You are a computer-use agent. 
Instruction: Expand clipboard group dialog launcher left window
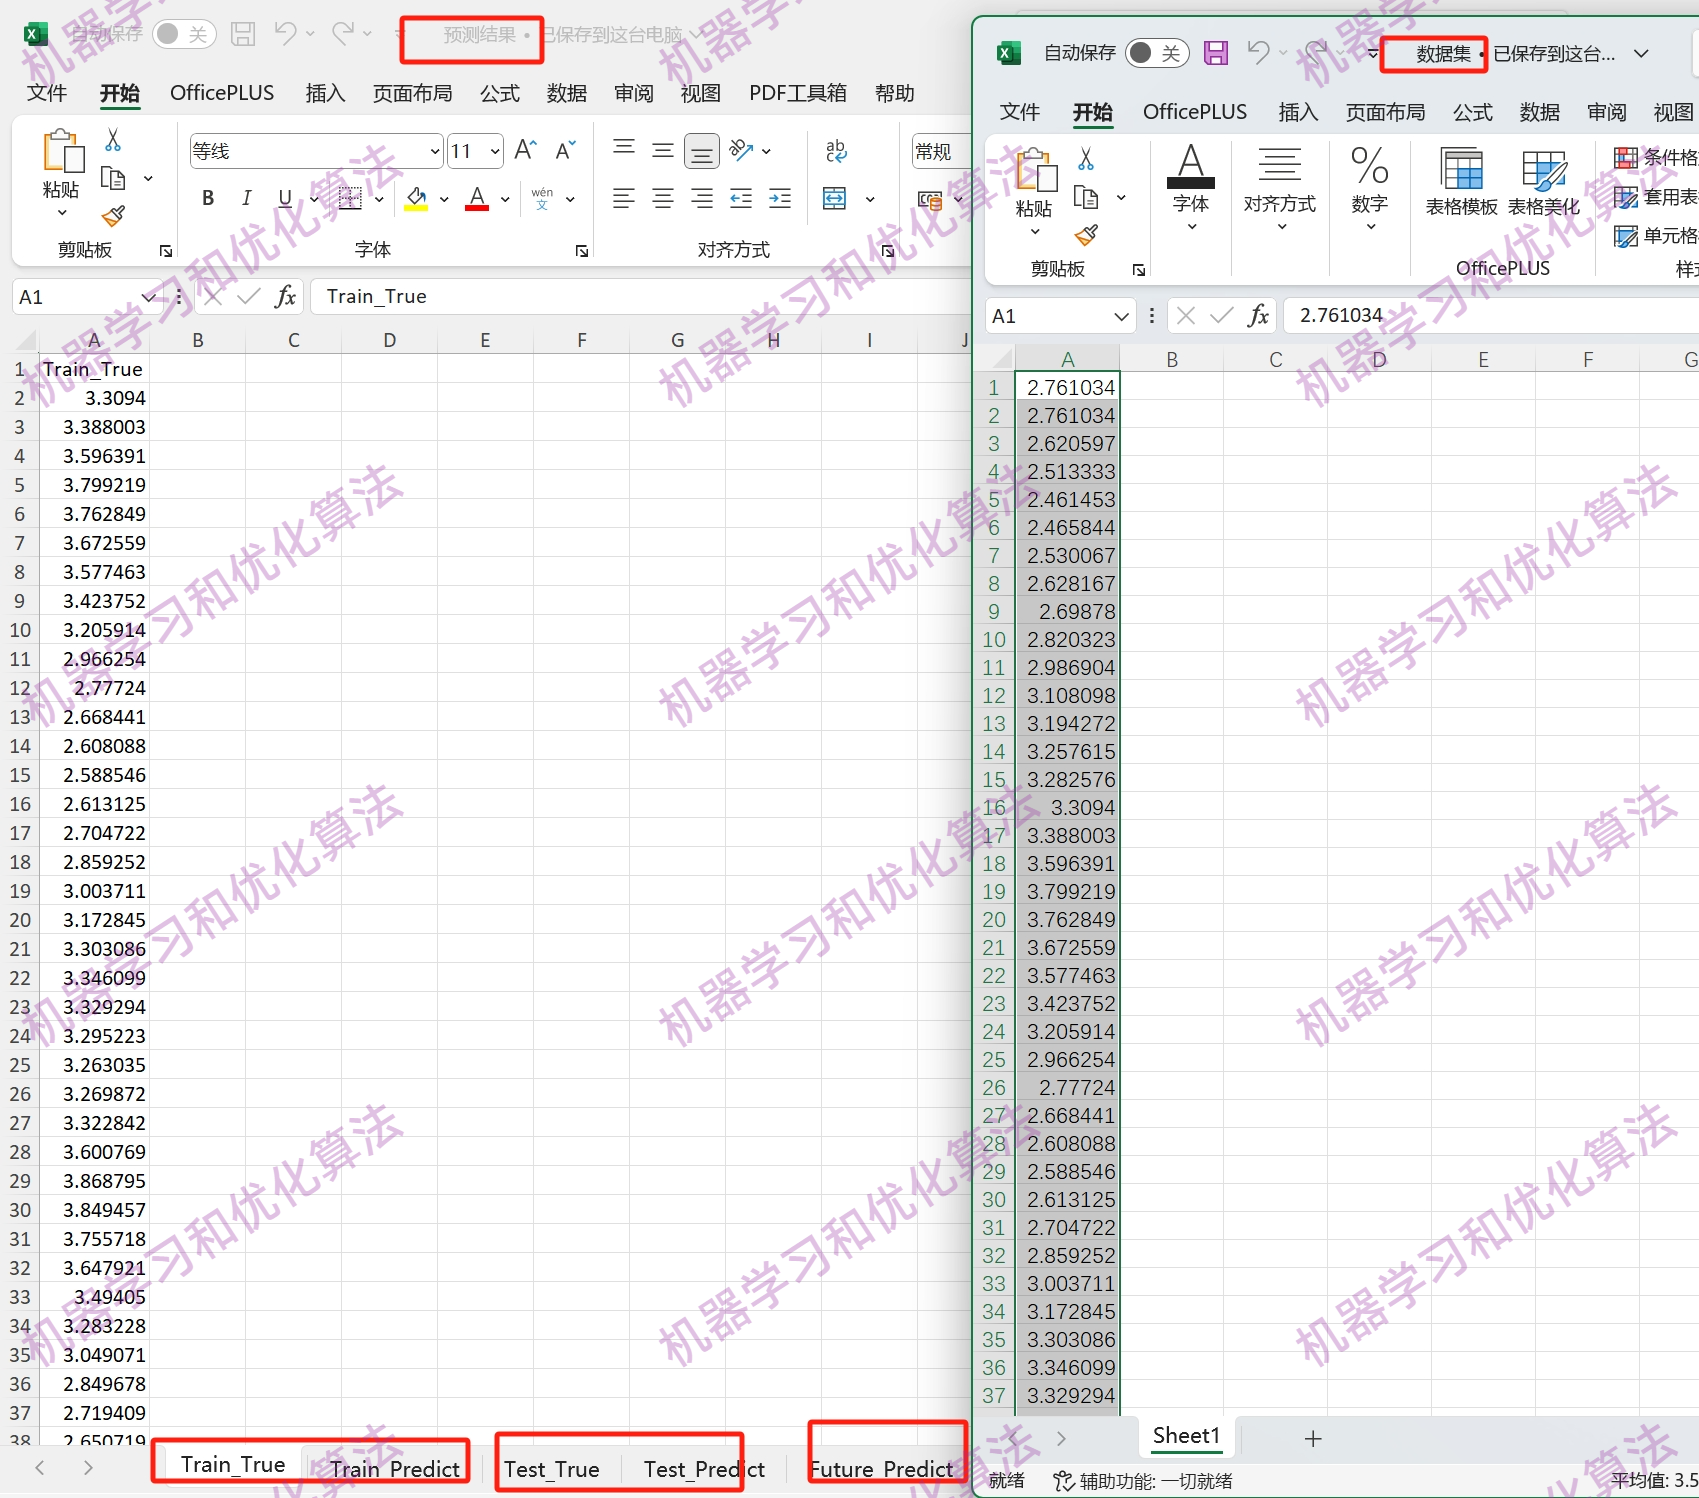(x=166, y=251)
